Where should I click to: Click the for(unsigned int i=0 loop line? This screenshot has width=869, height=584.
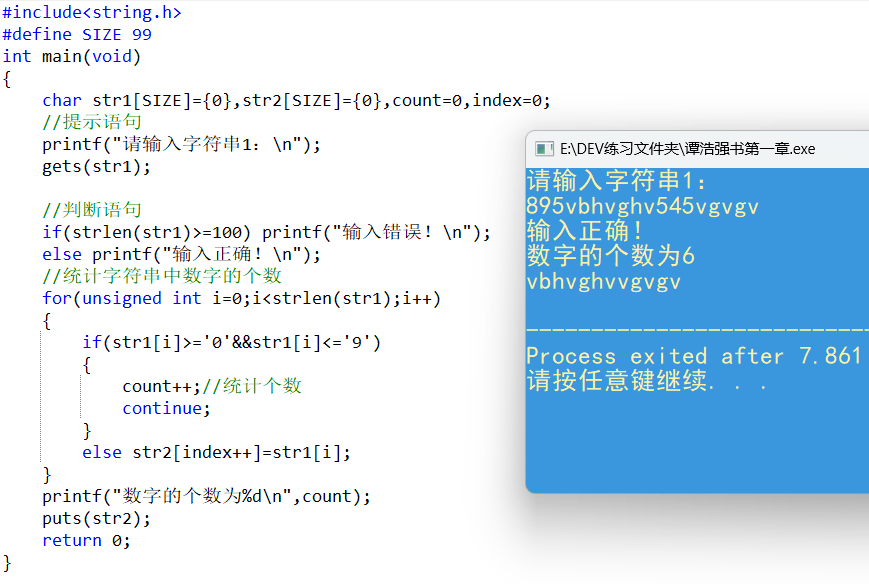coord(242,298)
